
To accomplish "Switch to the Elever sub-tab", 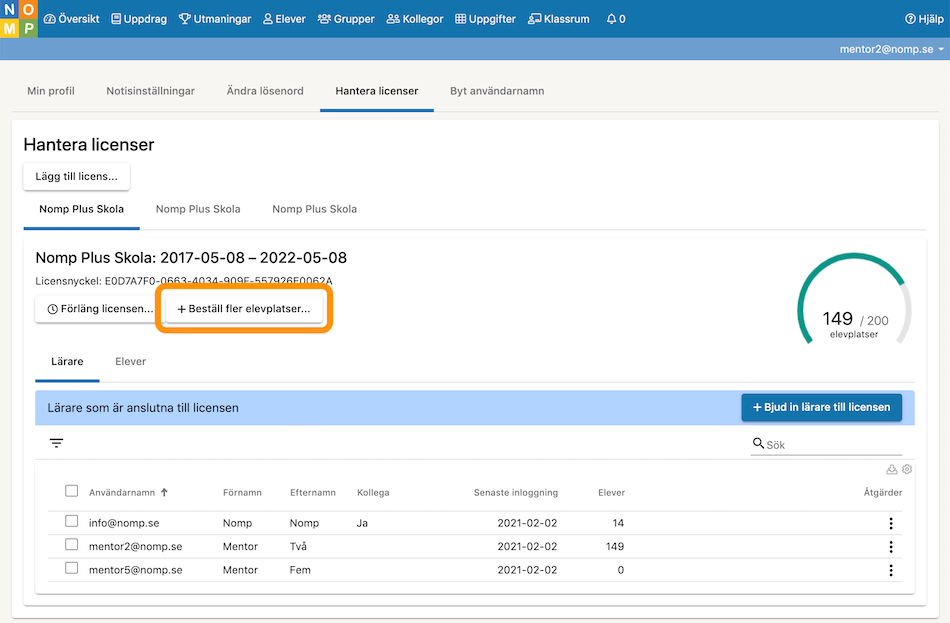I will [x=130, y=362].
